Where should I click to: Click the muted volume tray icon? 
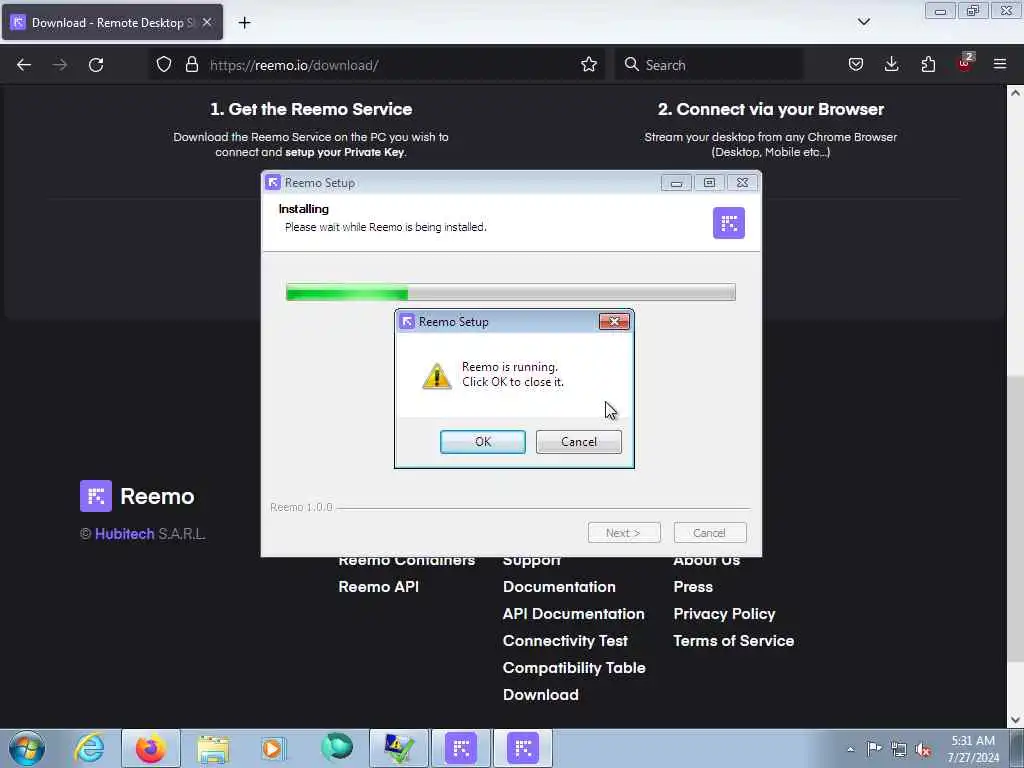coord(923,750)
